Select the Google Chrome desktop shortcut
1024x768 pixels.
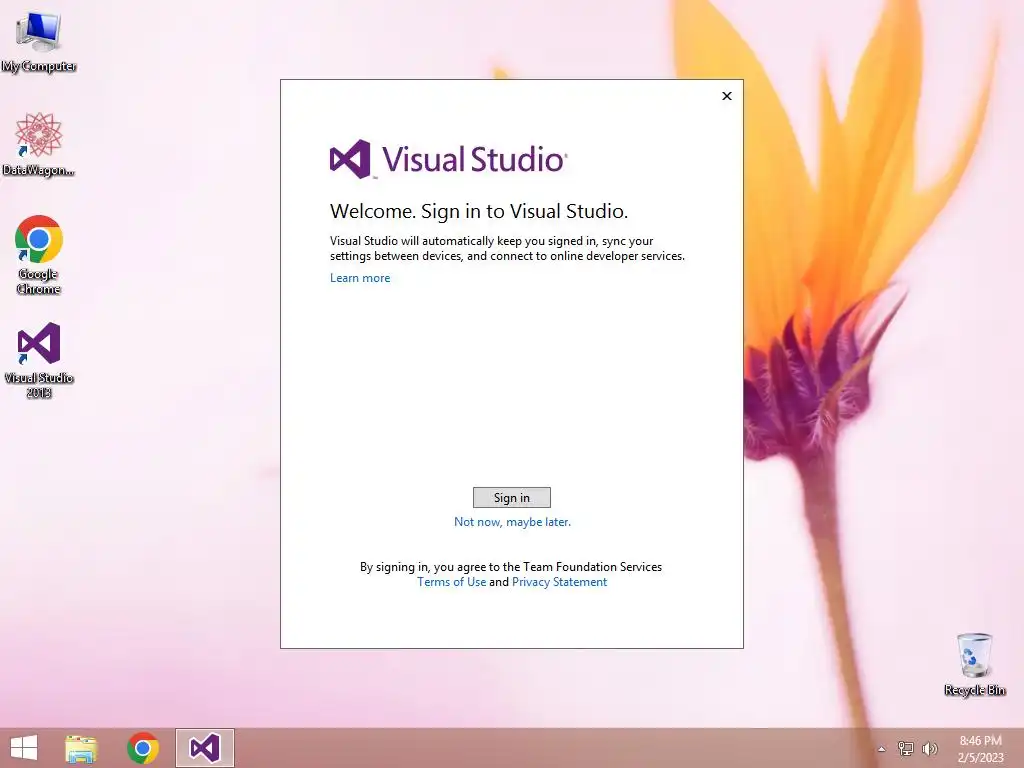(x=39, y=255)
